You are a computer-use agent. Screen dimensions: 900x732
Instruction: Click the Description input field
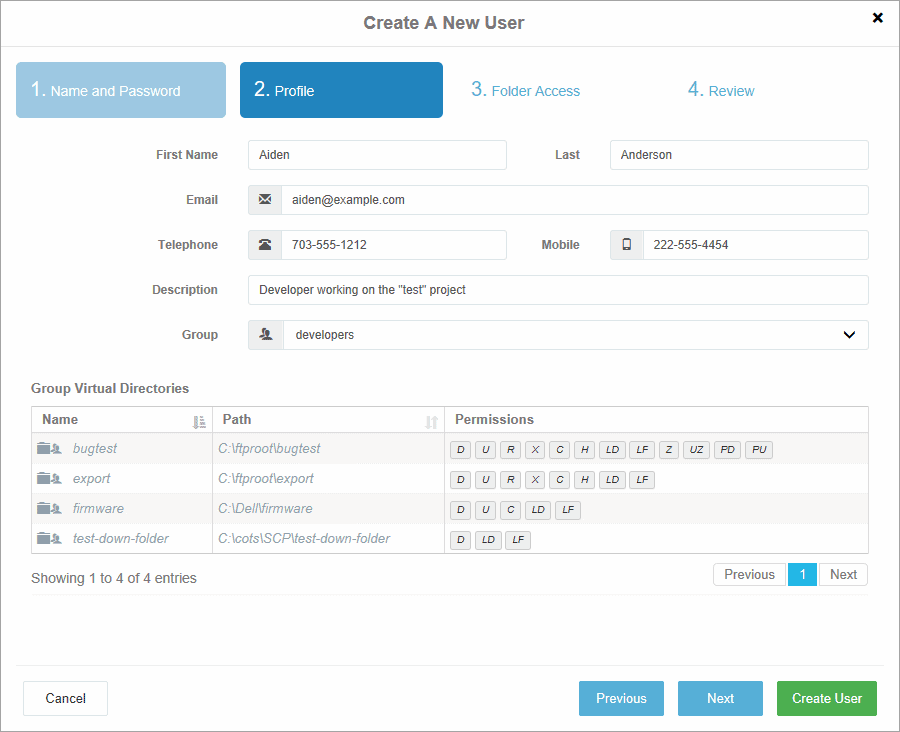pyautogui.click(x=557, y=290)
